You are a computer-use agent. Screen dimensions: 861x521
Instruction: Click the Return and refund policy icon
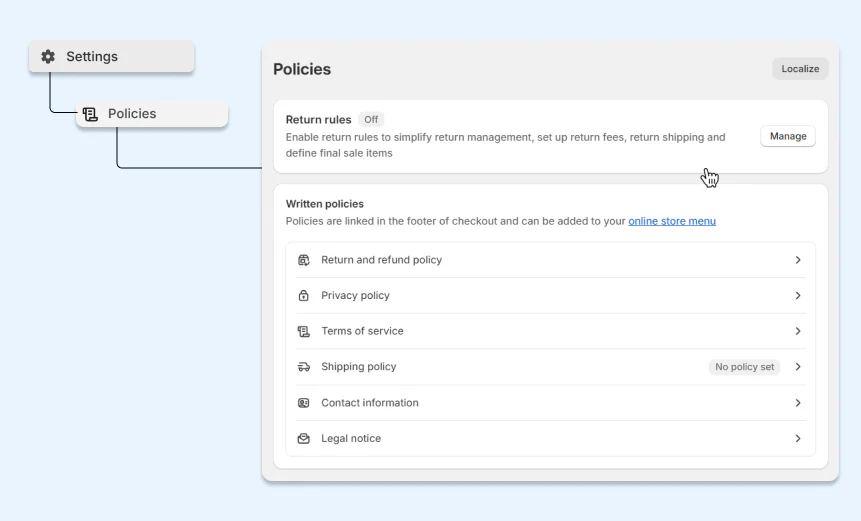pos(304,260)
